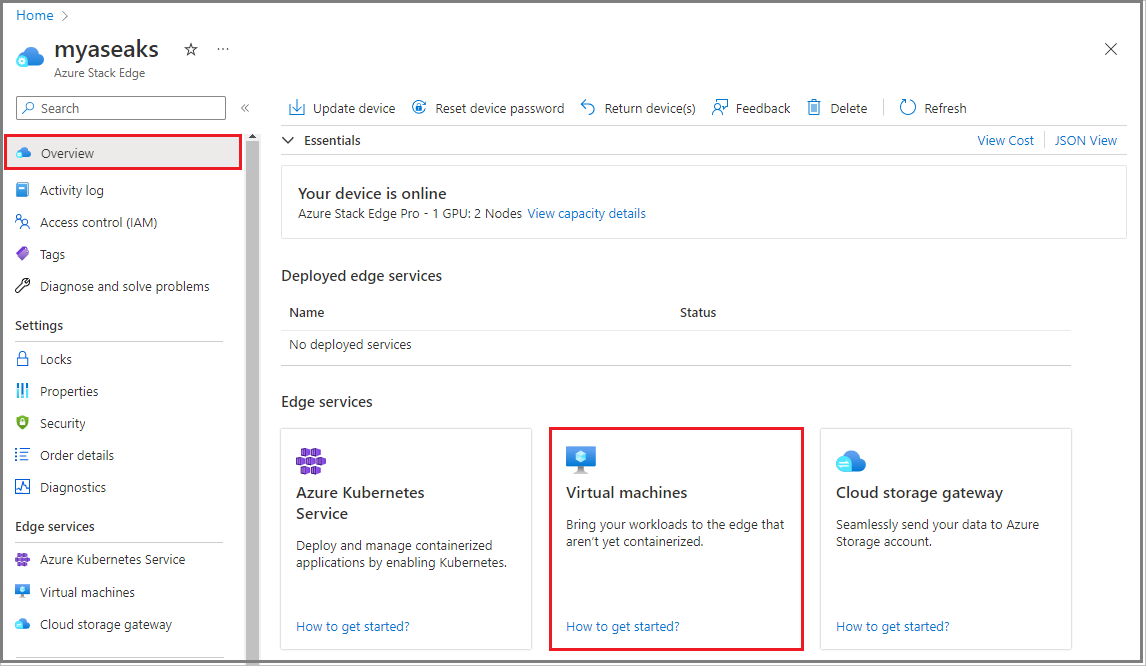The width and height of the screenshot is (1146, 666).
Task: Click the View capacity details link
Action: coord(586,214)
